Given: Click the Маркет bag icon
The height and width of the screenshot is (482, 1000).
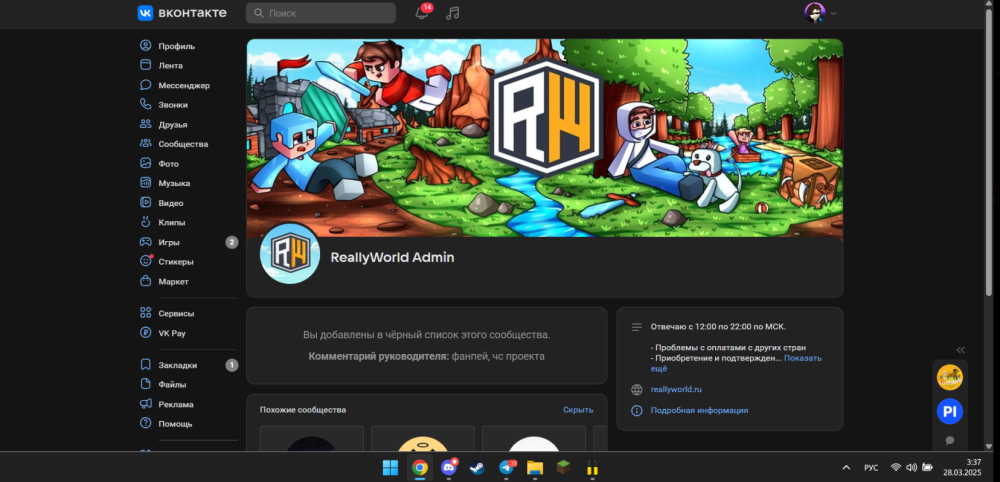Looking at the screenshot, I should pyautogui.click(x=145, y=281).
